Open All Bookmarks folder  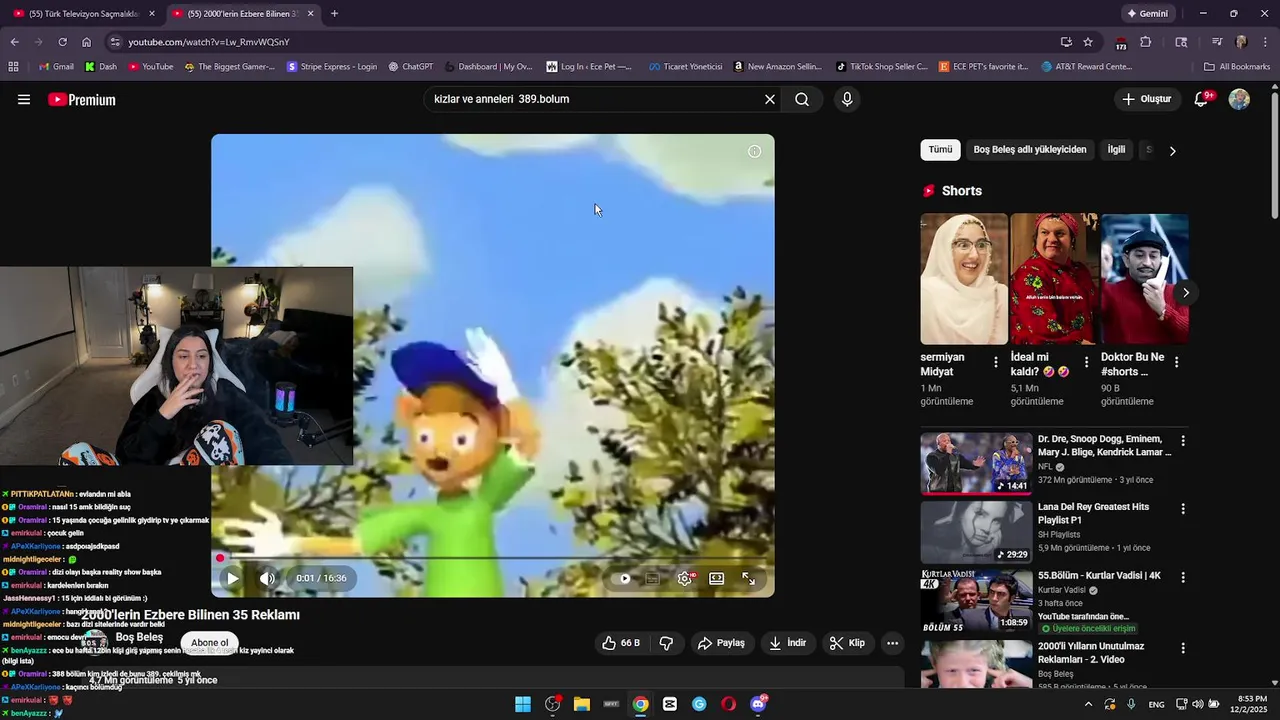(x=1237, y=67)
